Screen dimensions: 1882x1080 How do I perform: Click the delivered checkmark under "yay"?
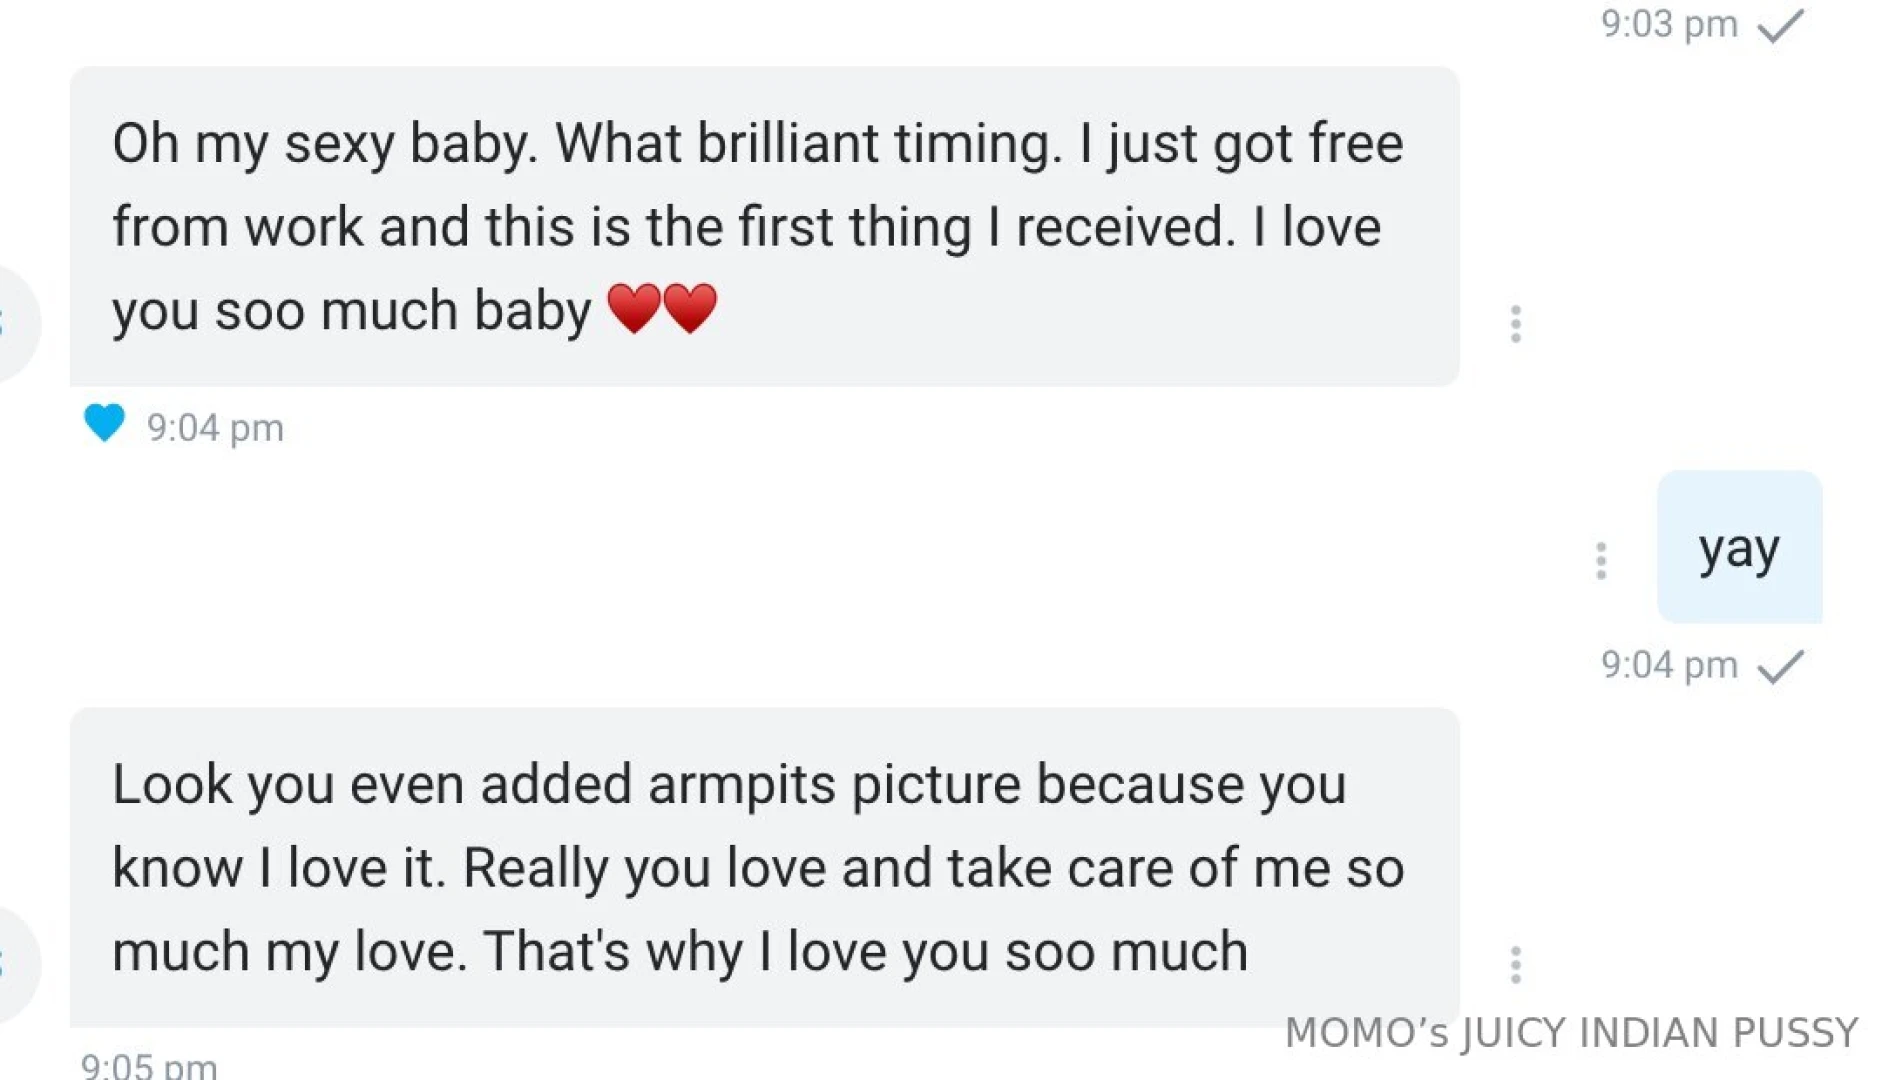tap(1780, 667)
